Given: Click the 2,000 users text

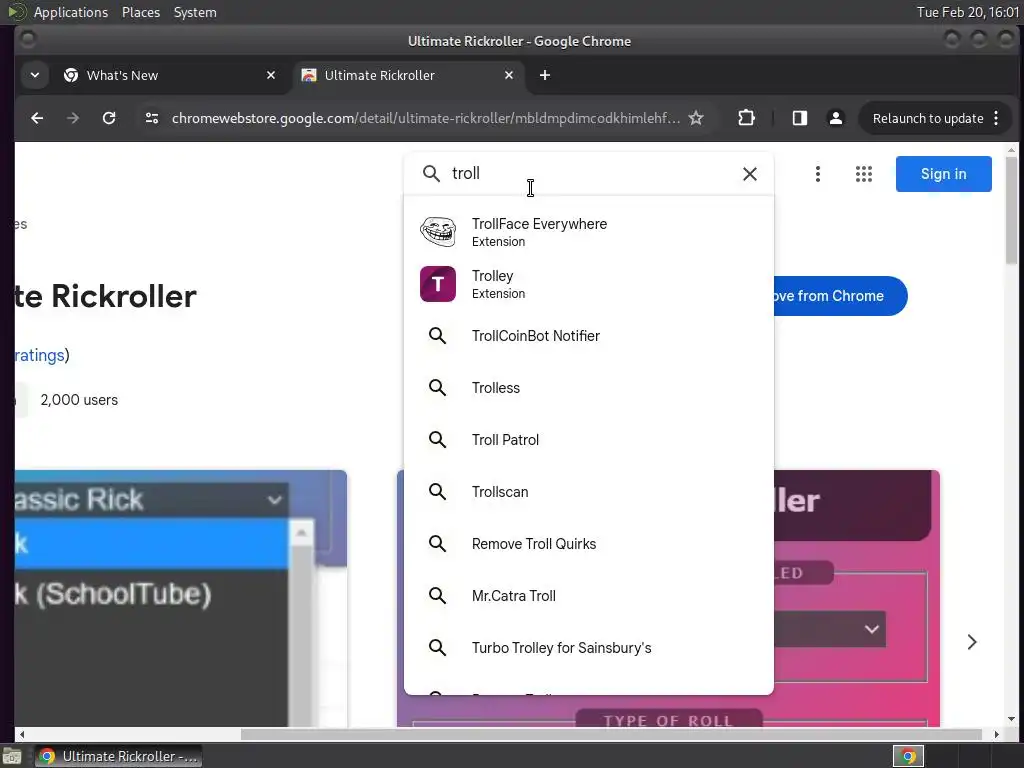Looking at the screenshot, I should (79, 400).
